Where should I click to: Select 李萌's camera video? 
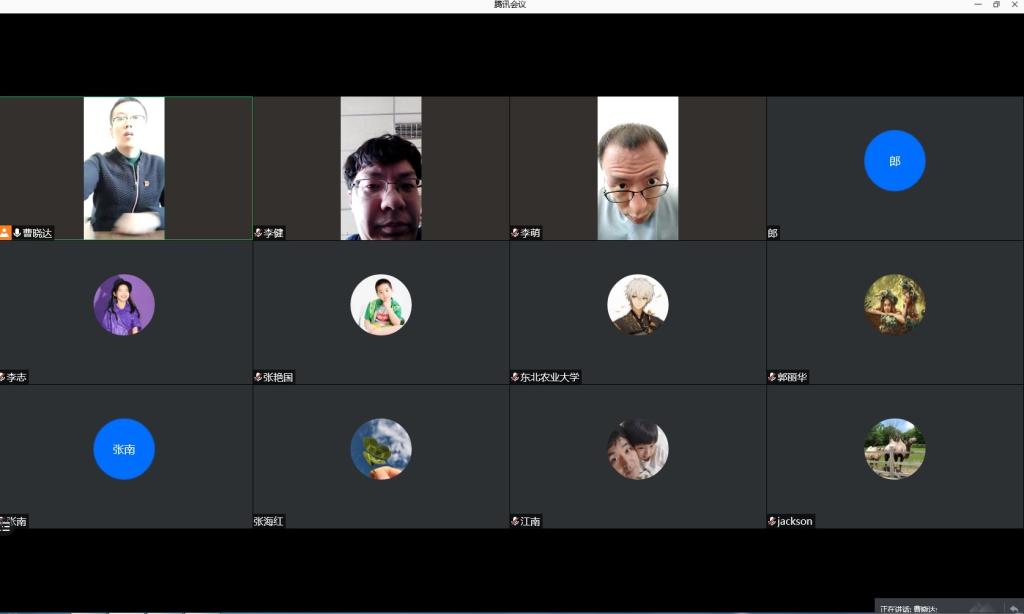(x=638, y=167)
